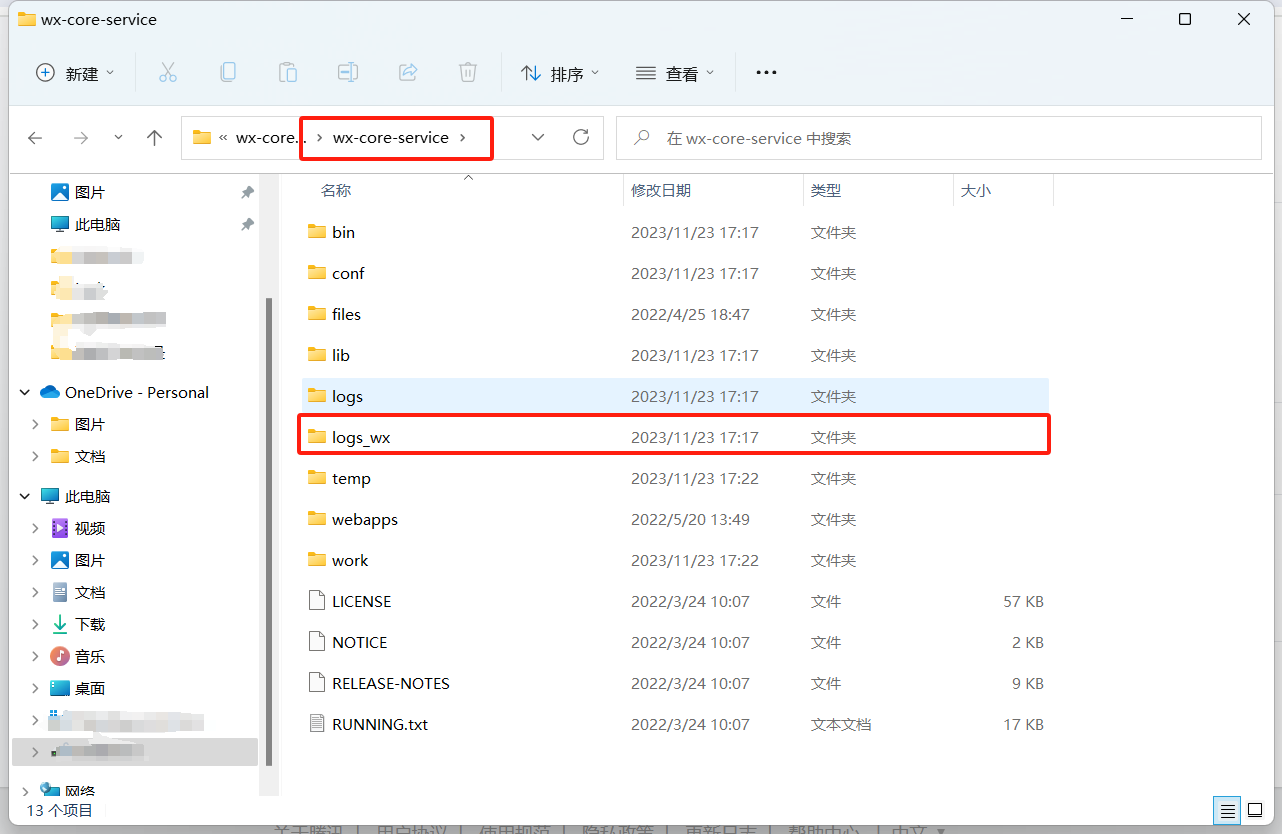Click the Paste clipboard icon
This screenshot has height=834, width=1282.
[288, 73]
